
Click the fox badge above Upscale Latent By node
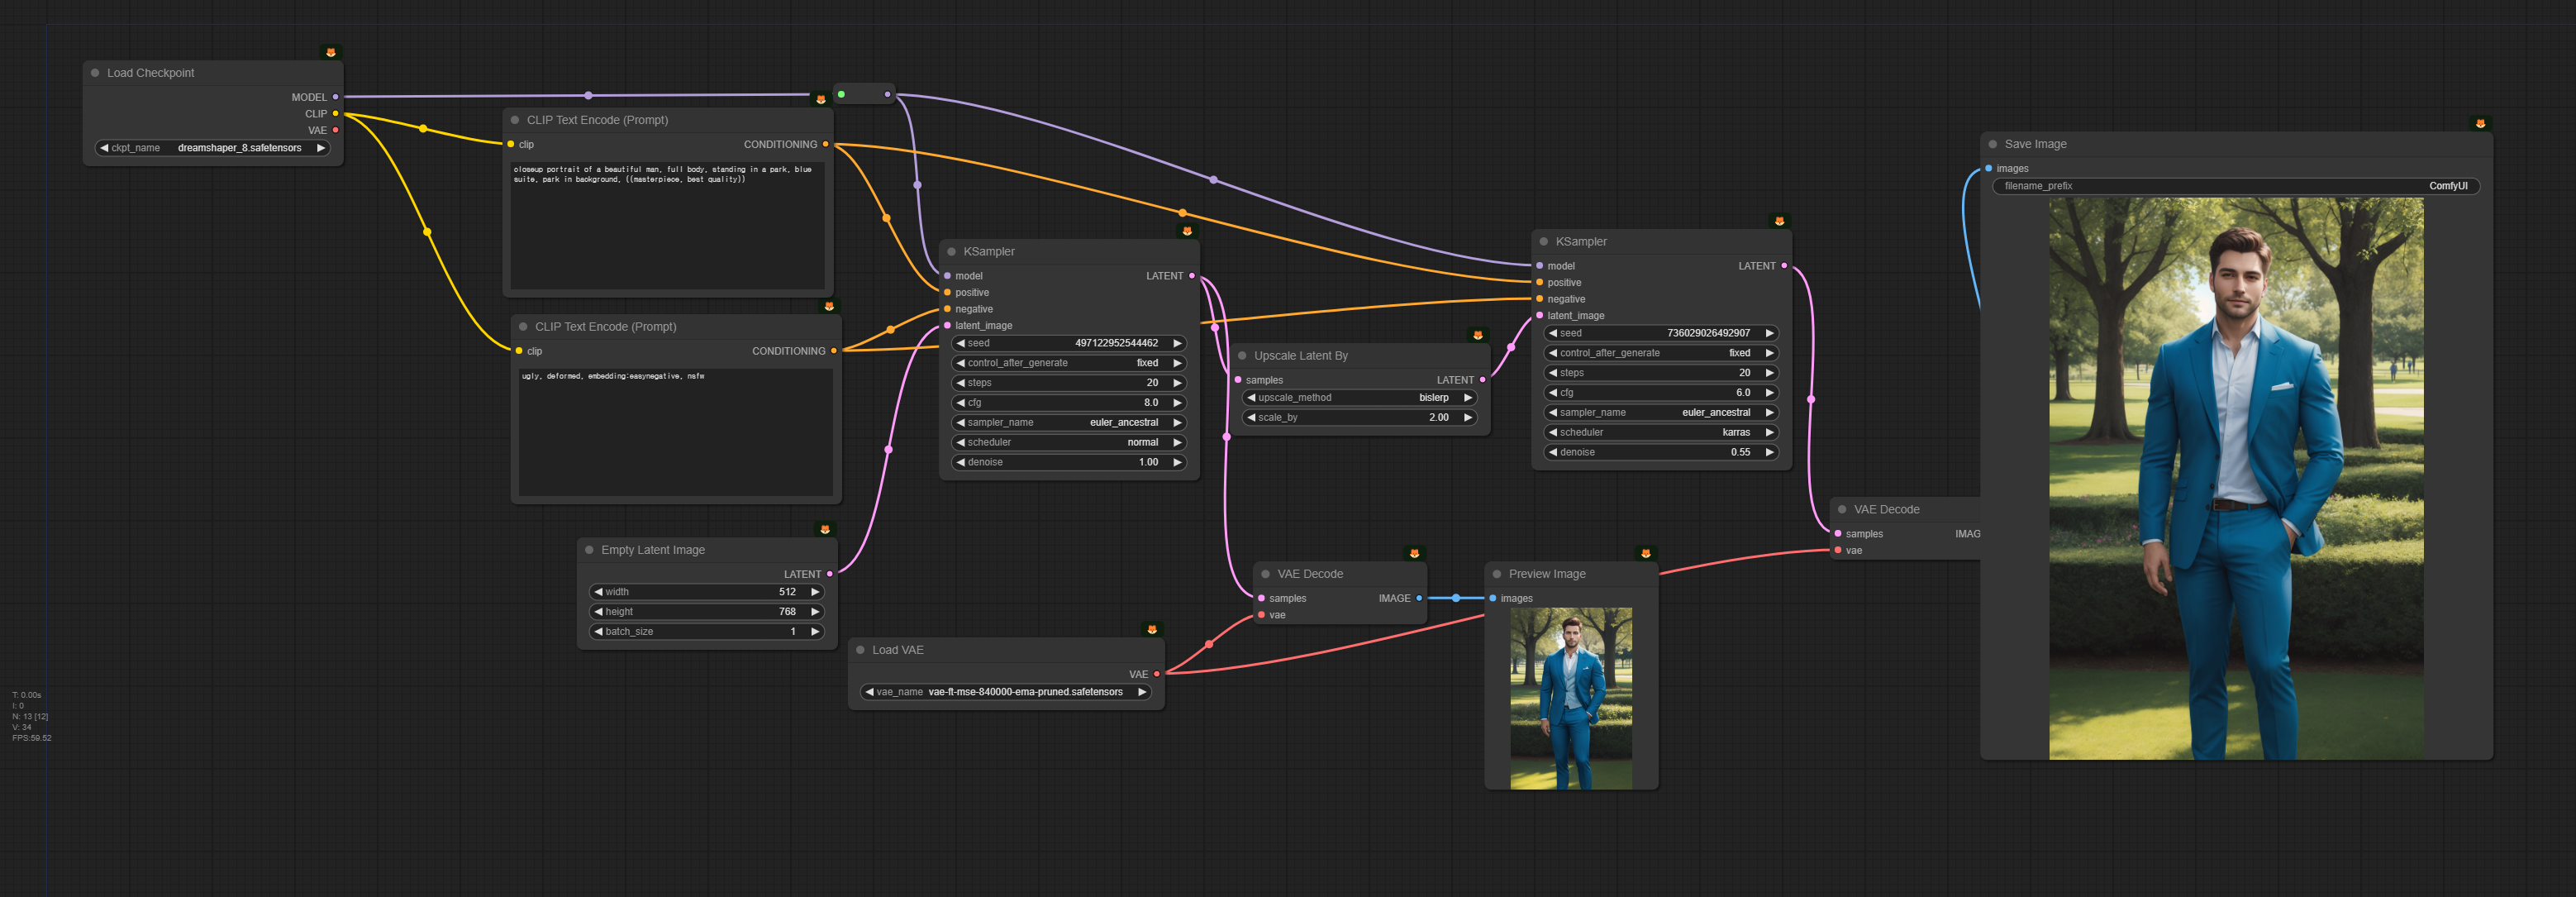click(1477, 335)
